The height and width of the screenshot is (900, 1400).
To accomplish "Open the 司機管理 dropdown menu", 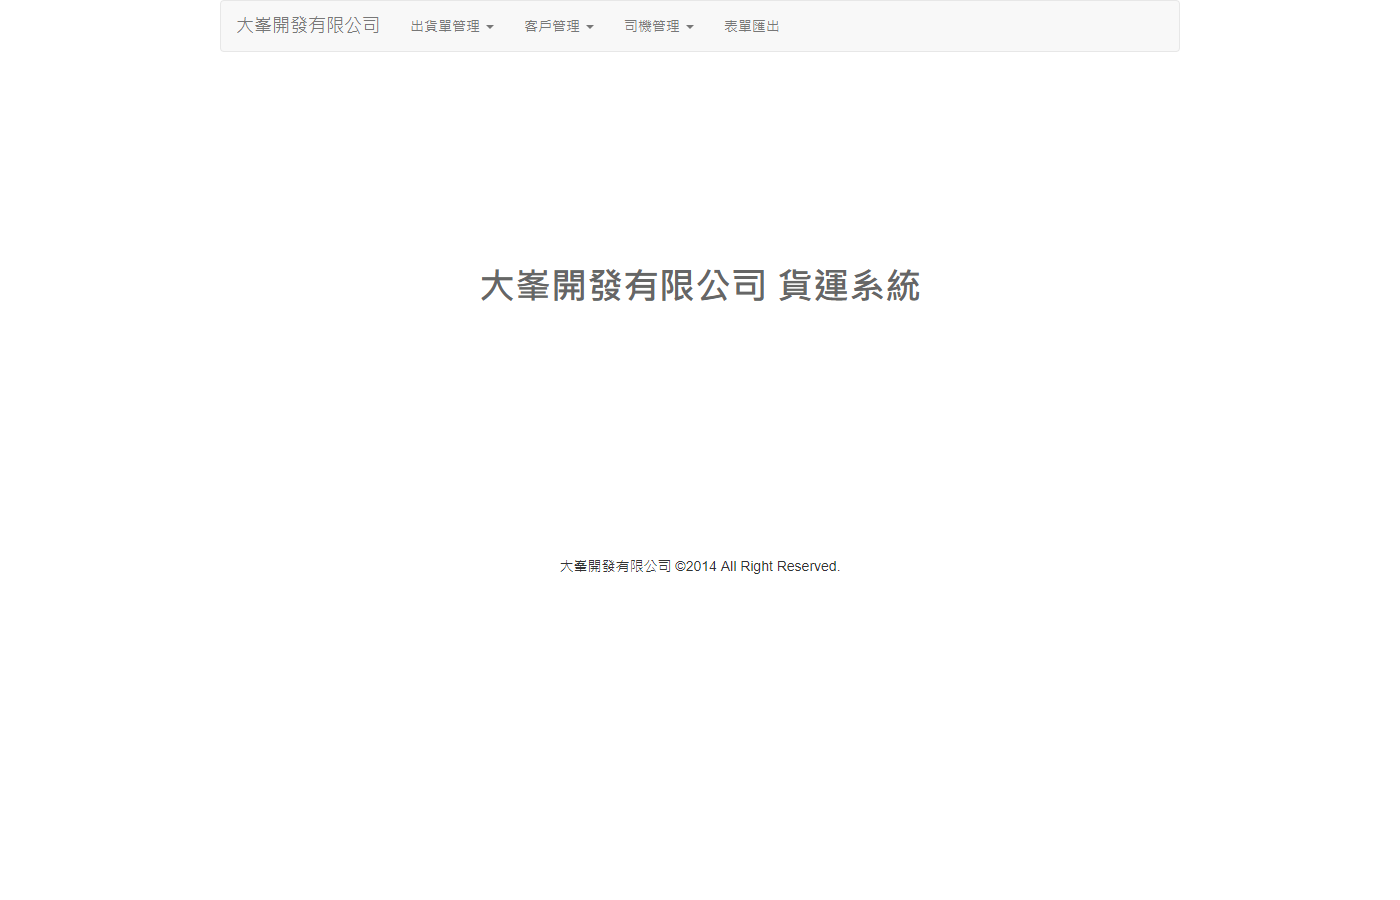I will coord(659,26).
